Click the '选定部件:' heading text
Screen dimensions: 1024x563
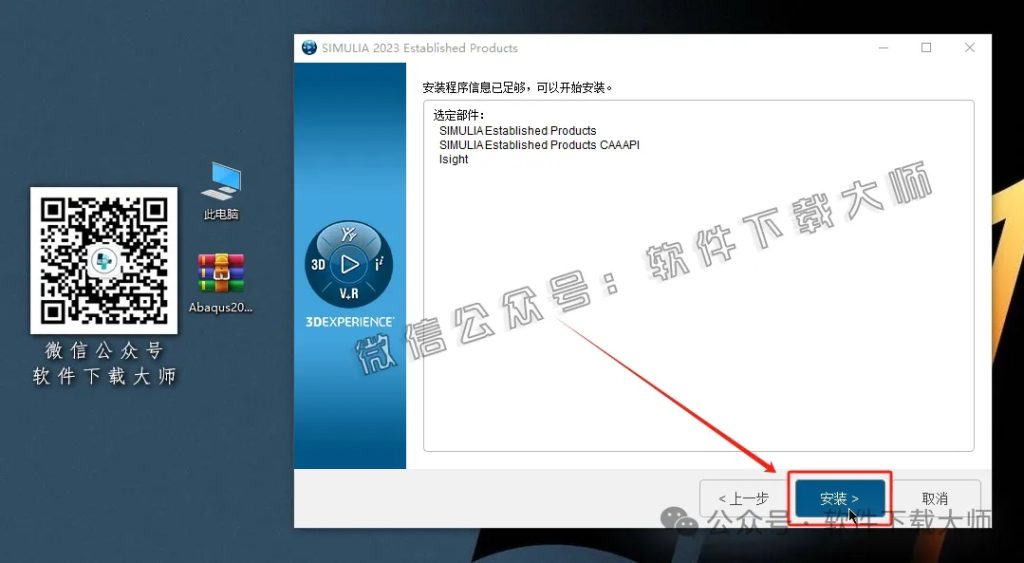pos(459,116)
